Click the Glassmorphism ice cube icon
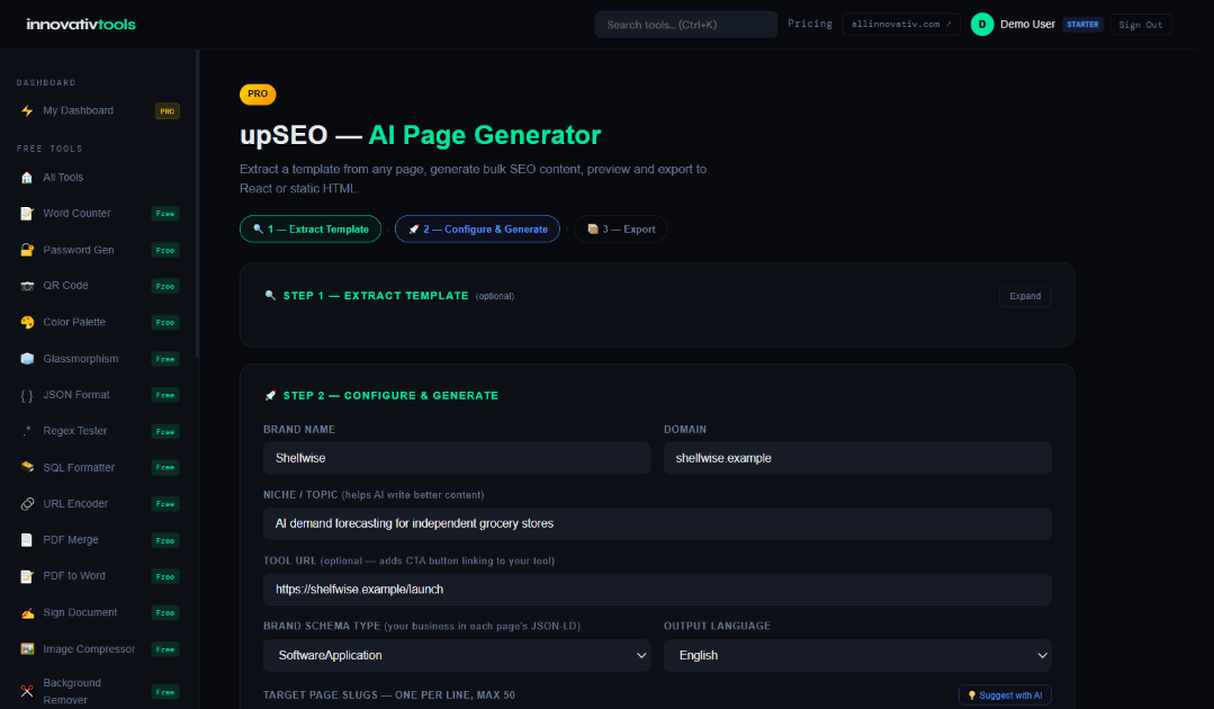 pyautogui.click(x=27, y=359)
